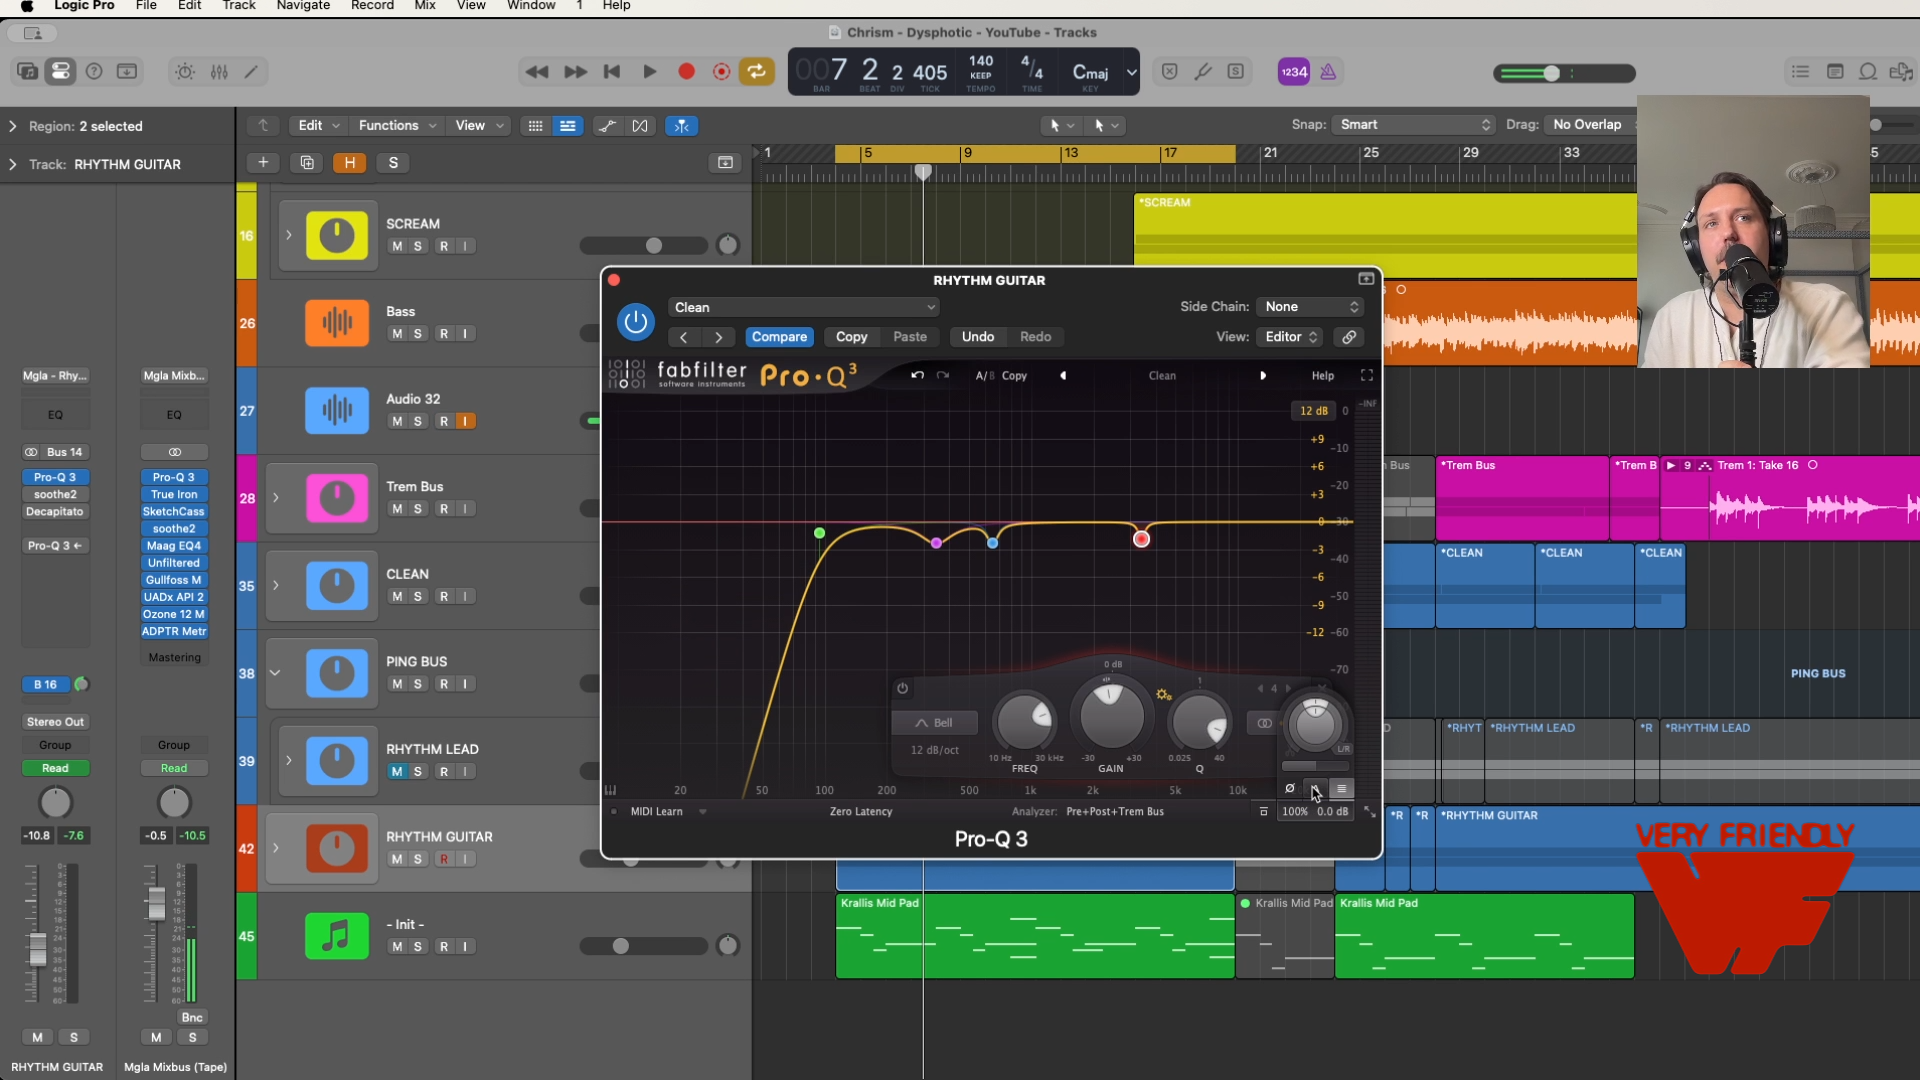Click the add track plus button

tap(263, 163)
